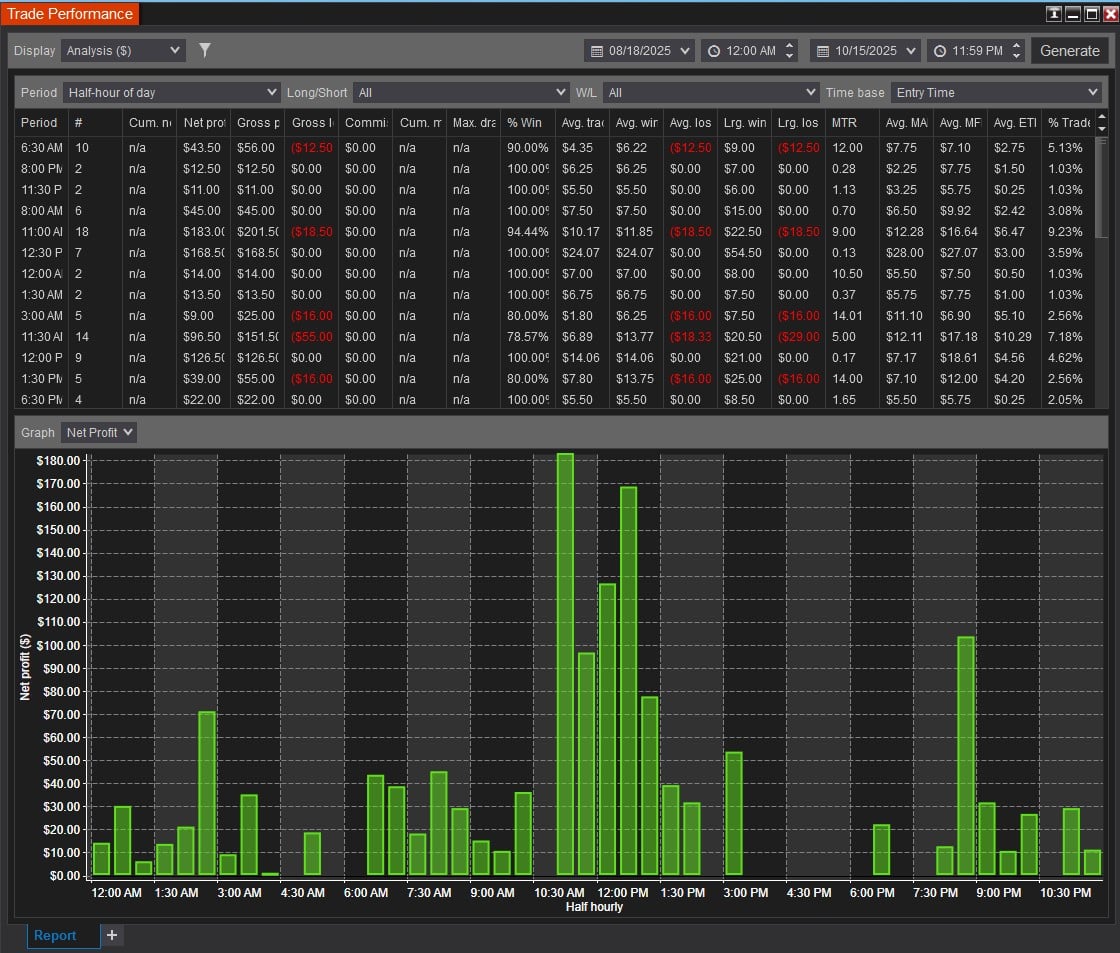Click the end date calendar icon
Screen dimensions: 1120x953
click(x=823, y=51)
